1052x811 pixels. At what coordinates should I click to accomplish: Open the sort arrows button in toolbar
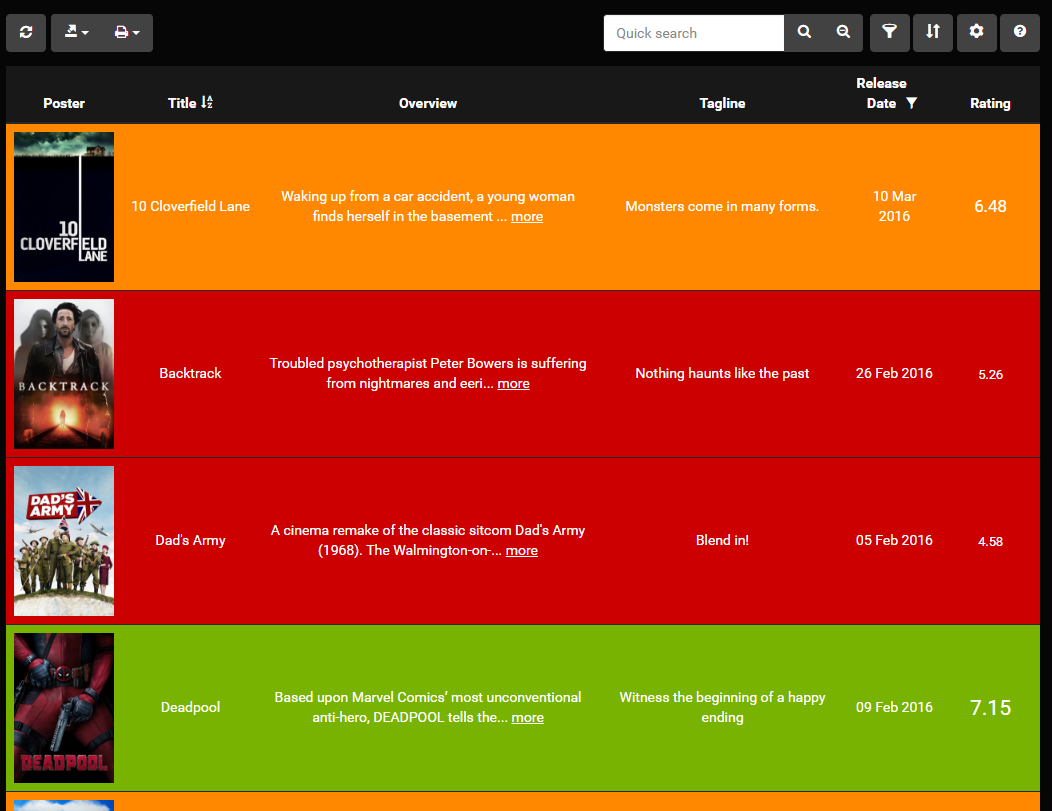click(x=933, y=33)
